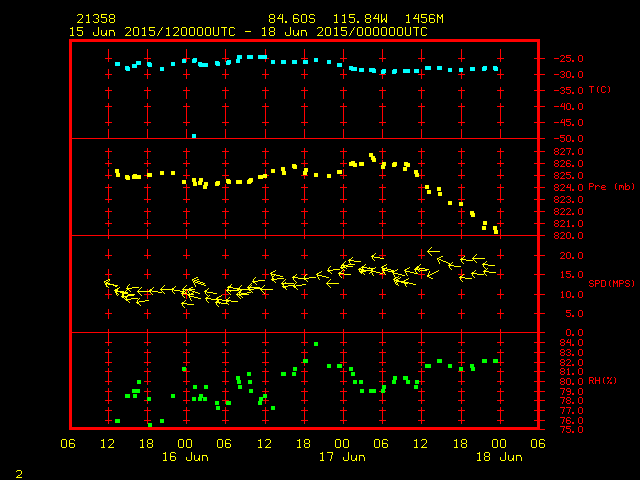640x480 pixels.
Task: Click the highest green humidity point near 84
Action: point(316,344)
